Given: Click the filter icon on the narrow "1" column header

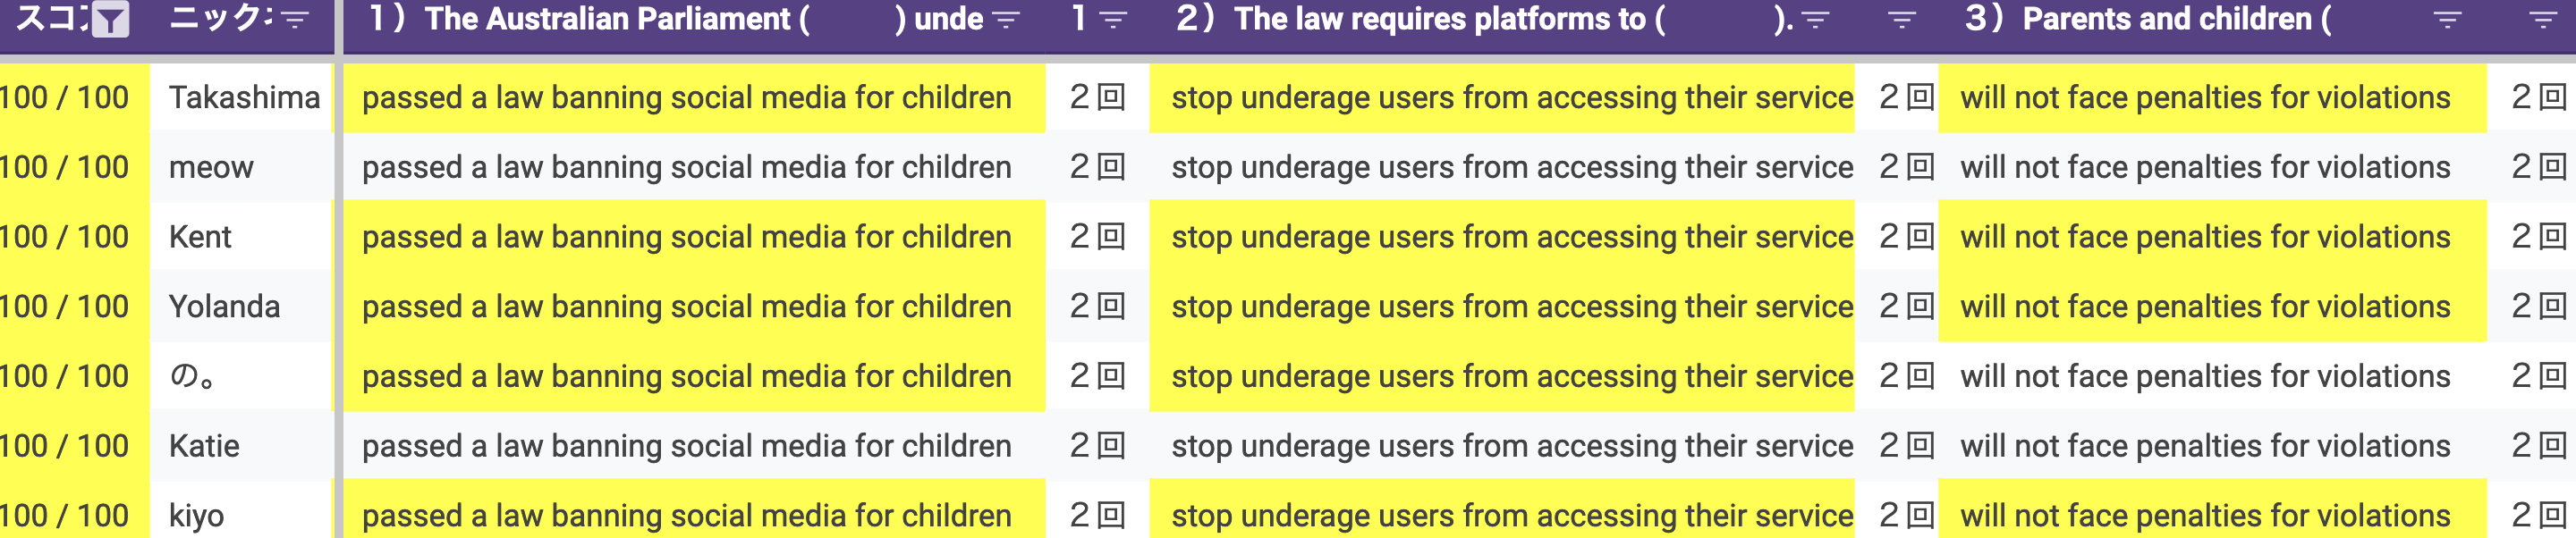Looking at the screenshot, I should [x=1113, y=20].
